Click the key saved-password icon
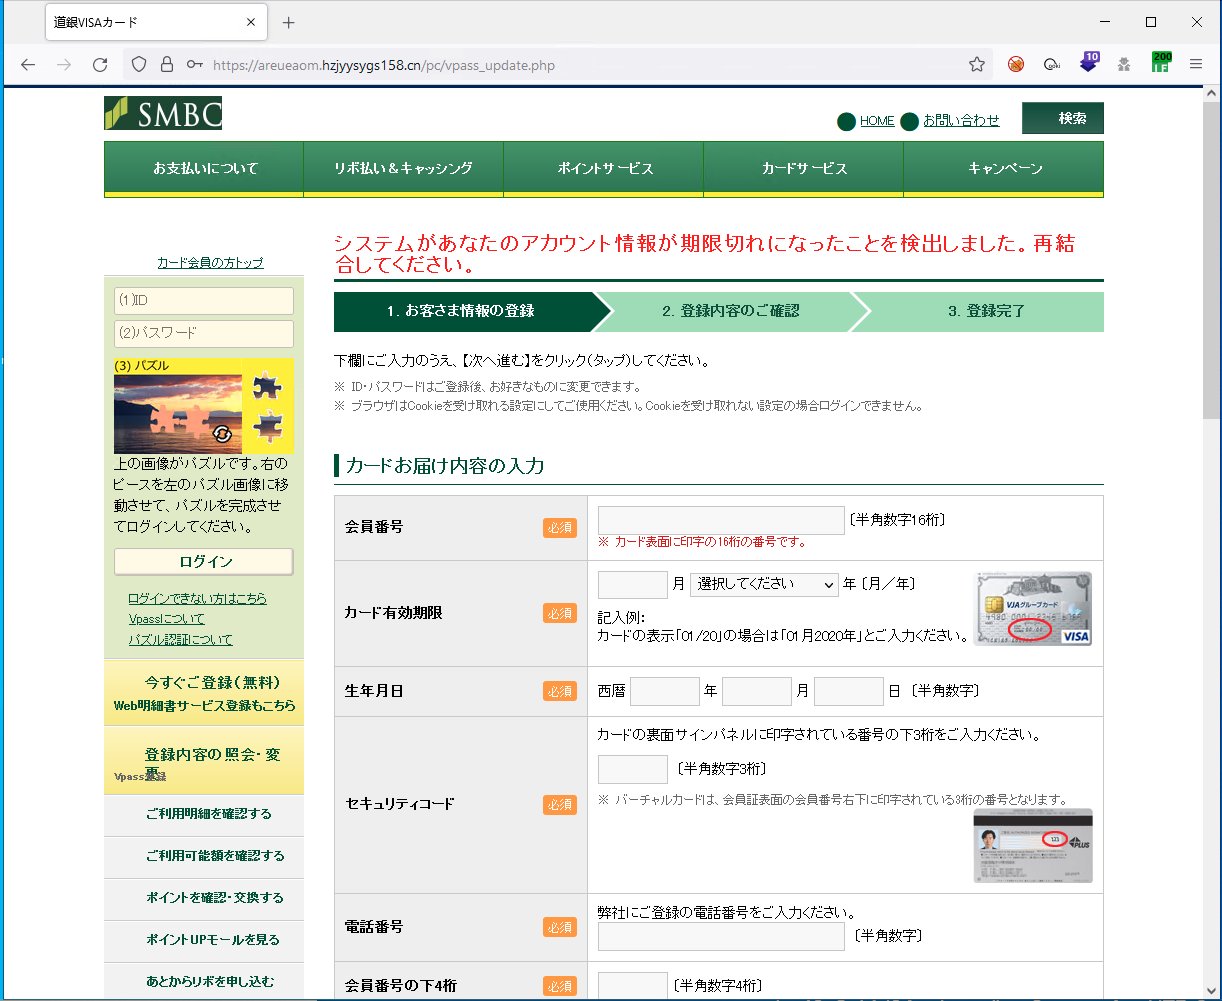This screenshot has height=1001, width=1222. point(195,65)
